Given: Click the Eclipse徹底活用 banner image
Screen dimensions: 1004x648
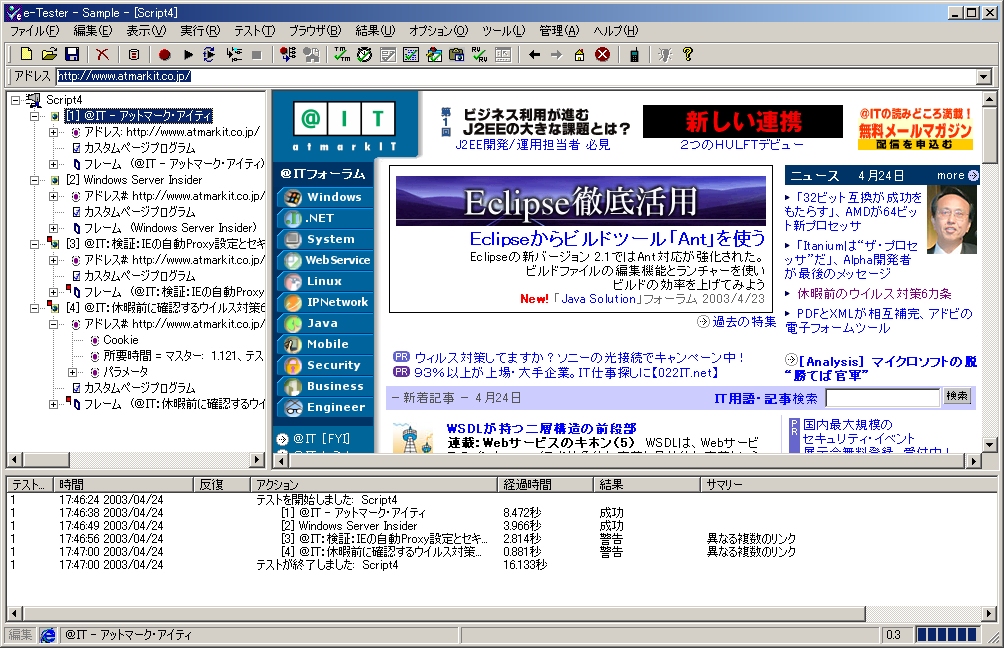Looking at the screenshot, I should (581, 201).
